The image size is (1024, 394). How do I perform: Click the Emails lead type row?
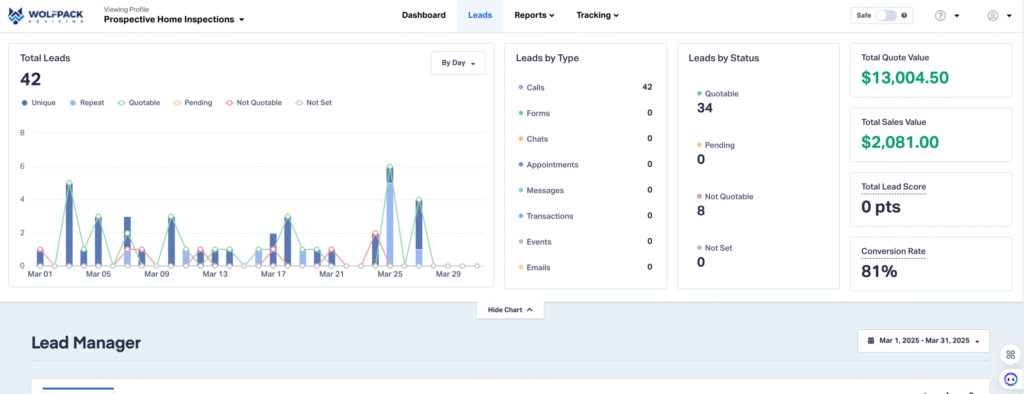[584, 267]
